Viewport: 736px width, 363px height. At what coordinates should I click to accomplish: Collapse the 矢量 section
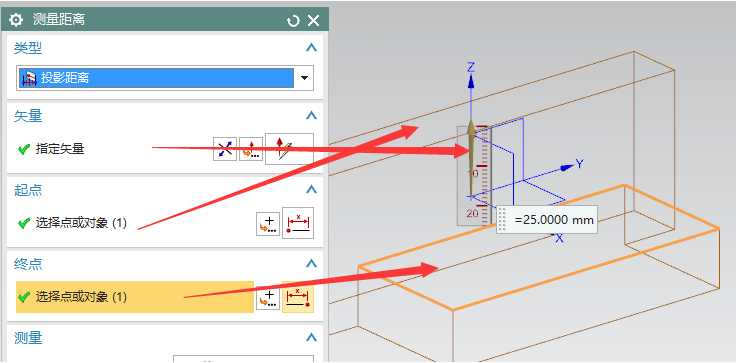(x=311, y=116)
